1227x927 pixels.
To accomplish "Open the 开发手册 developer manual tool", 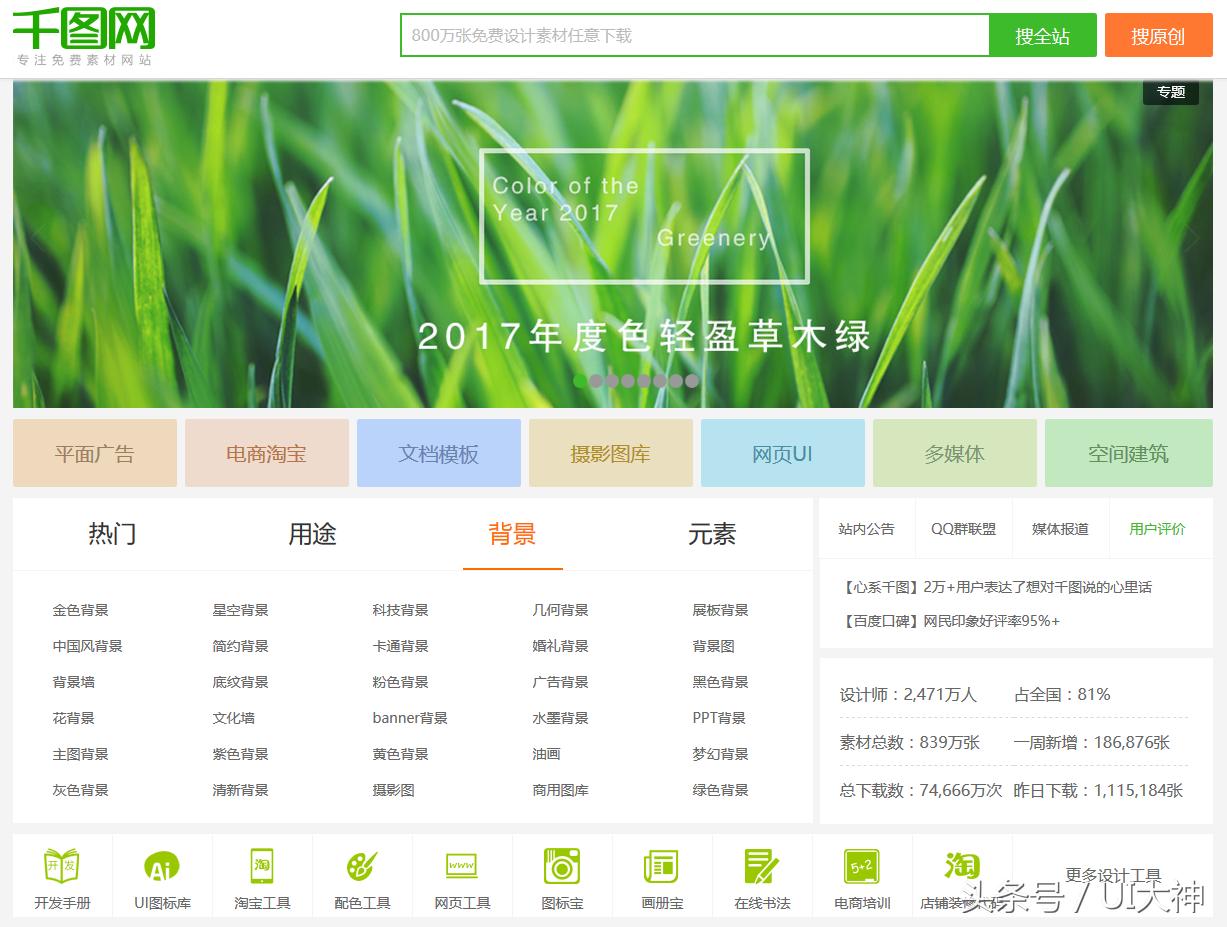I will coord(60,875).
